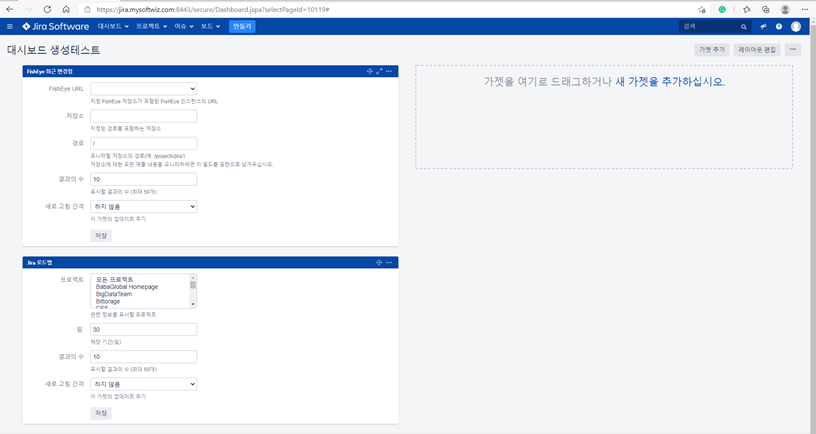
Task: Save the Jira 로드맵 gadget with 저장
Action: [101, 413]
